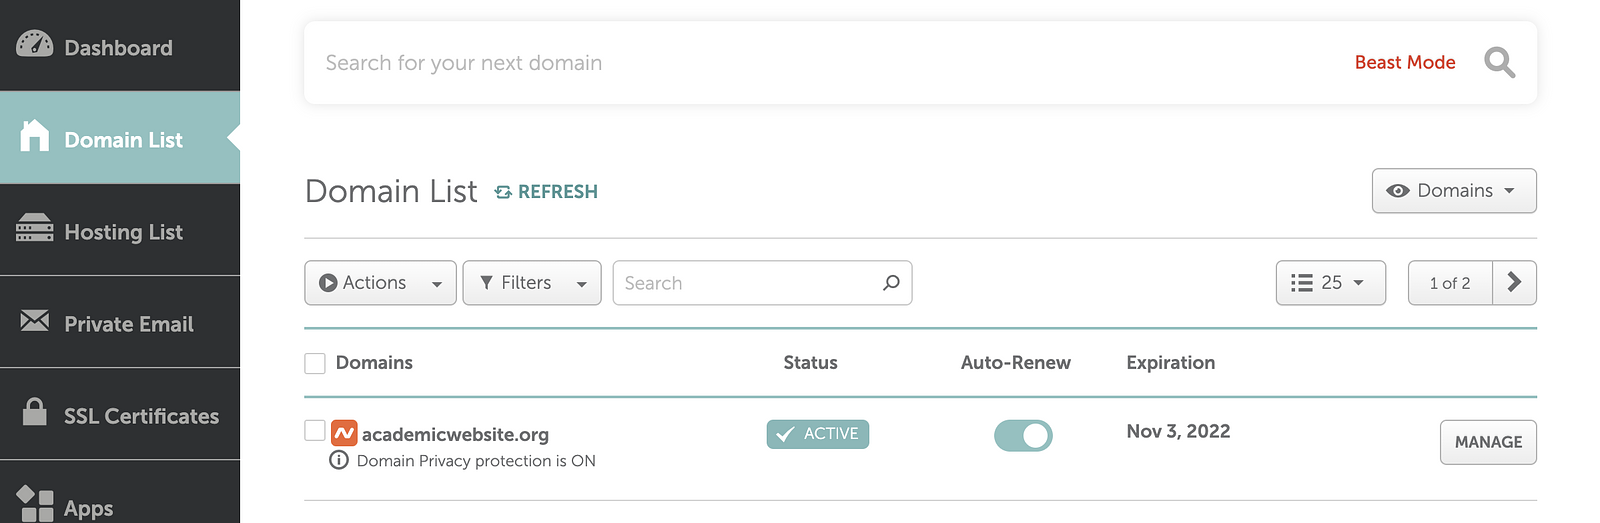Select Domain List in the sidebar
Viewport: 1600px width, 523px height.
point(120,138)
